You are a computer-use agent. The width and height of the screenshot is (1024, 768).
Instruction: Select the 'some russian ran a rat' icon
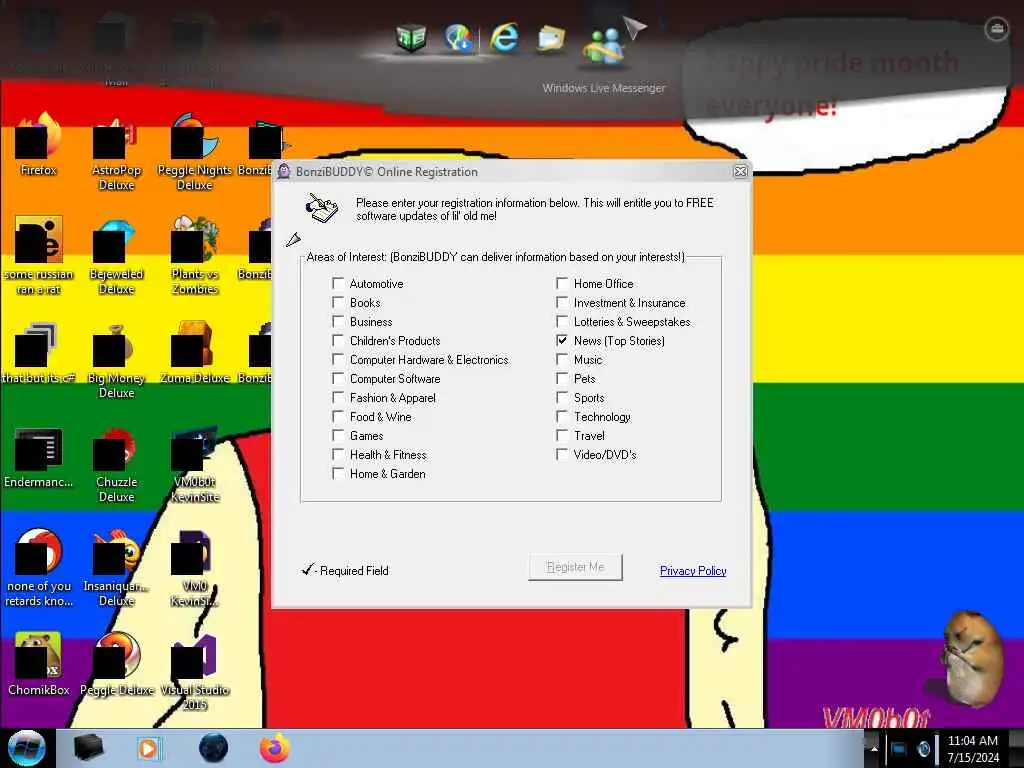(39, 256)
